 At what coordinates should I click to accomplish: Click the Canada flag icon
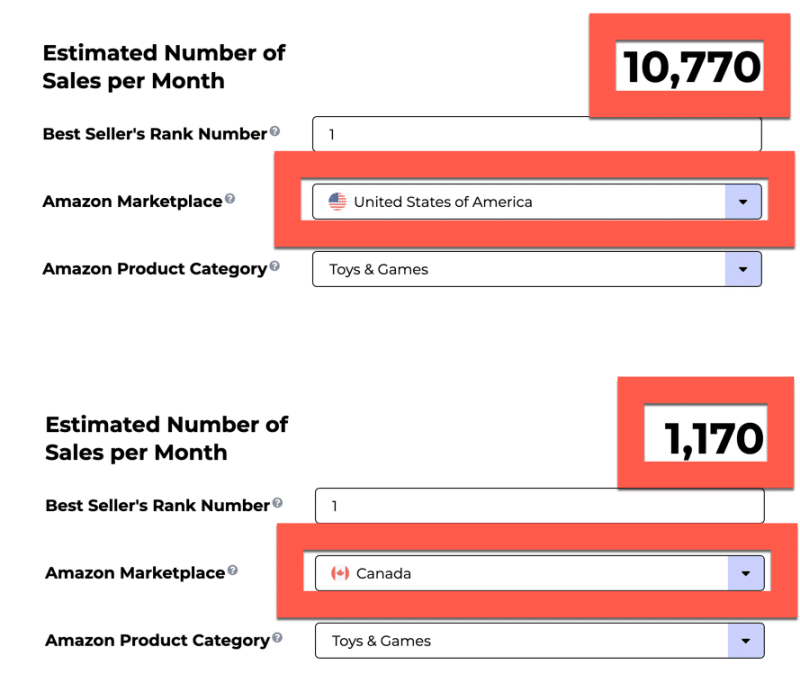point(340,573)
